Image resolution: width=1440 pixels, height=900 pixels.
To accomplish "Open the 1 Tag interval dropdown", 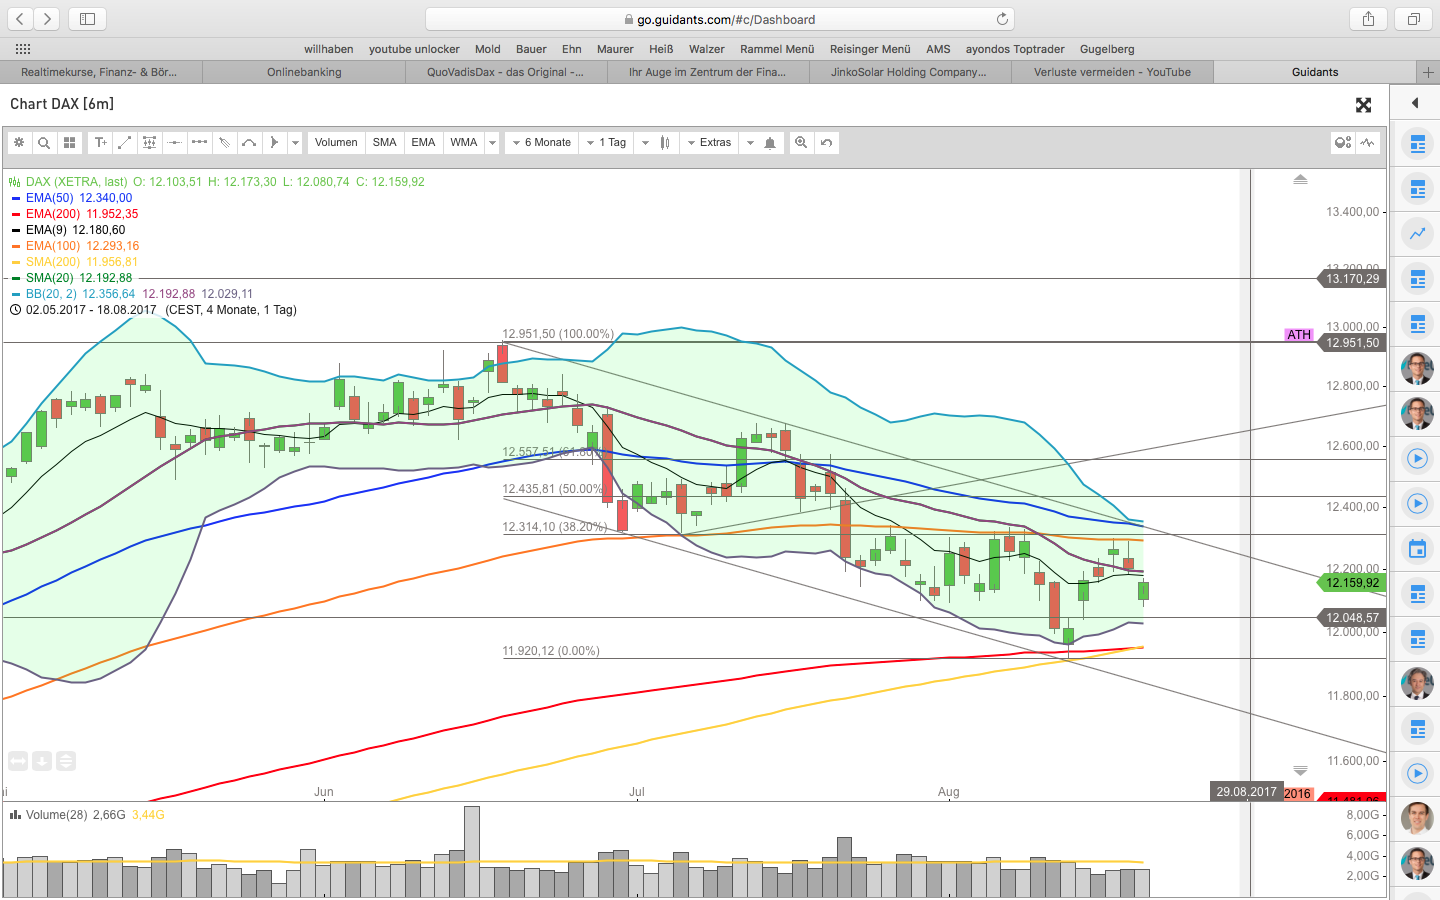I will tap(607, 143).
